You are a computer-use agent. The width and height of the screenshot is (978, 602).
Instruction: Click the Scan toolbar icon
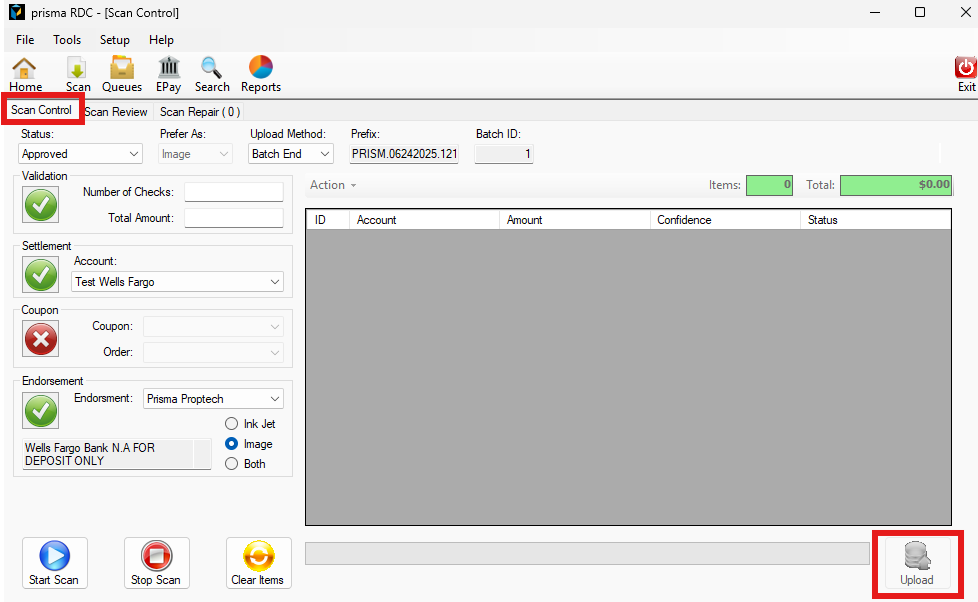[x=78, y=70]
